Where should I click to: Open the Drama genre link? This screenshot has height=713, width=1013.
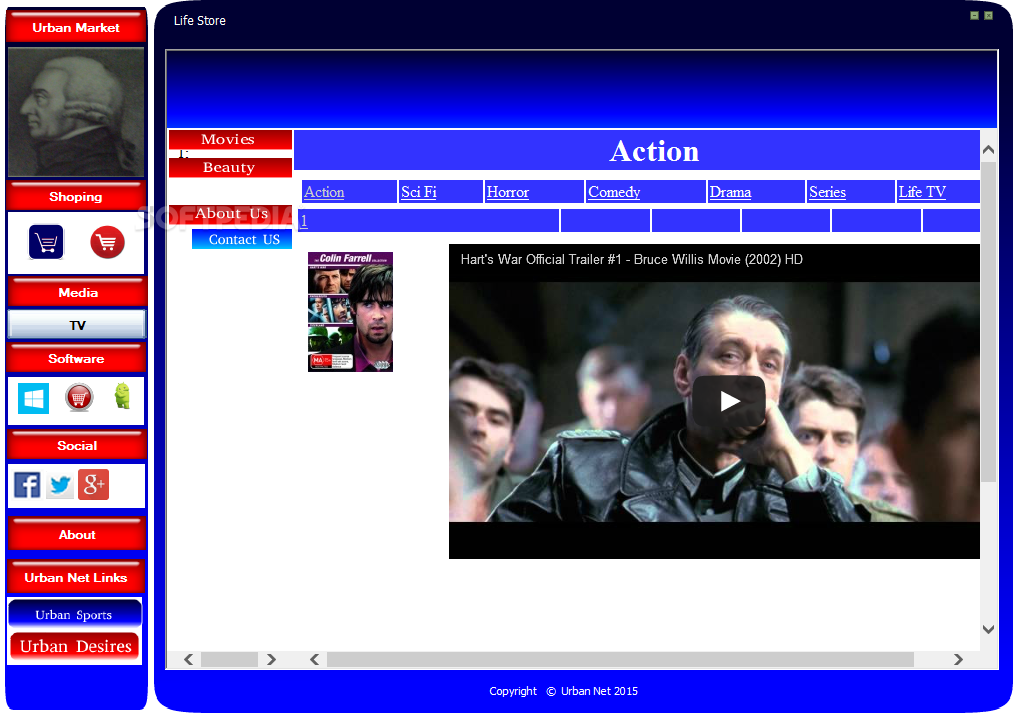[730, 192]
